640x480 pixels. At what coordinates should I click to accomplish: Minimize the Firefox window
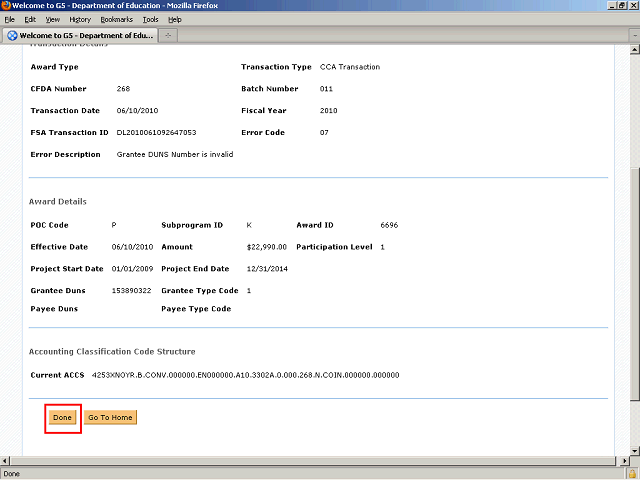click(x=612, y=5)
